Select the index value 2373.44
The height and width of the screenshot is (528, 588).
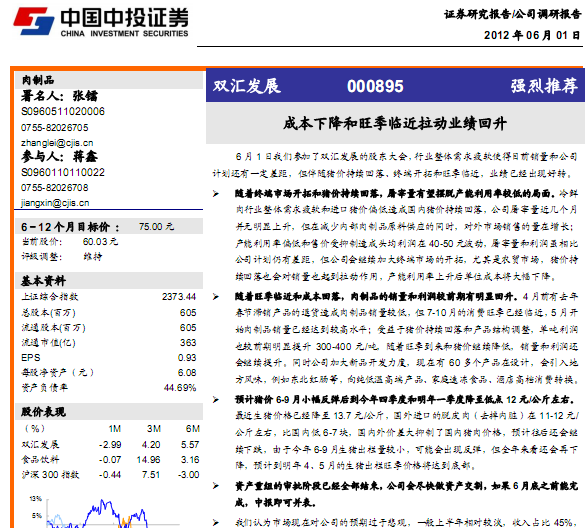(179, 297)
